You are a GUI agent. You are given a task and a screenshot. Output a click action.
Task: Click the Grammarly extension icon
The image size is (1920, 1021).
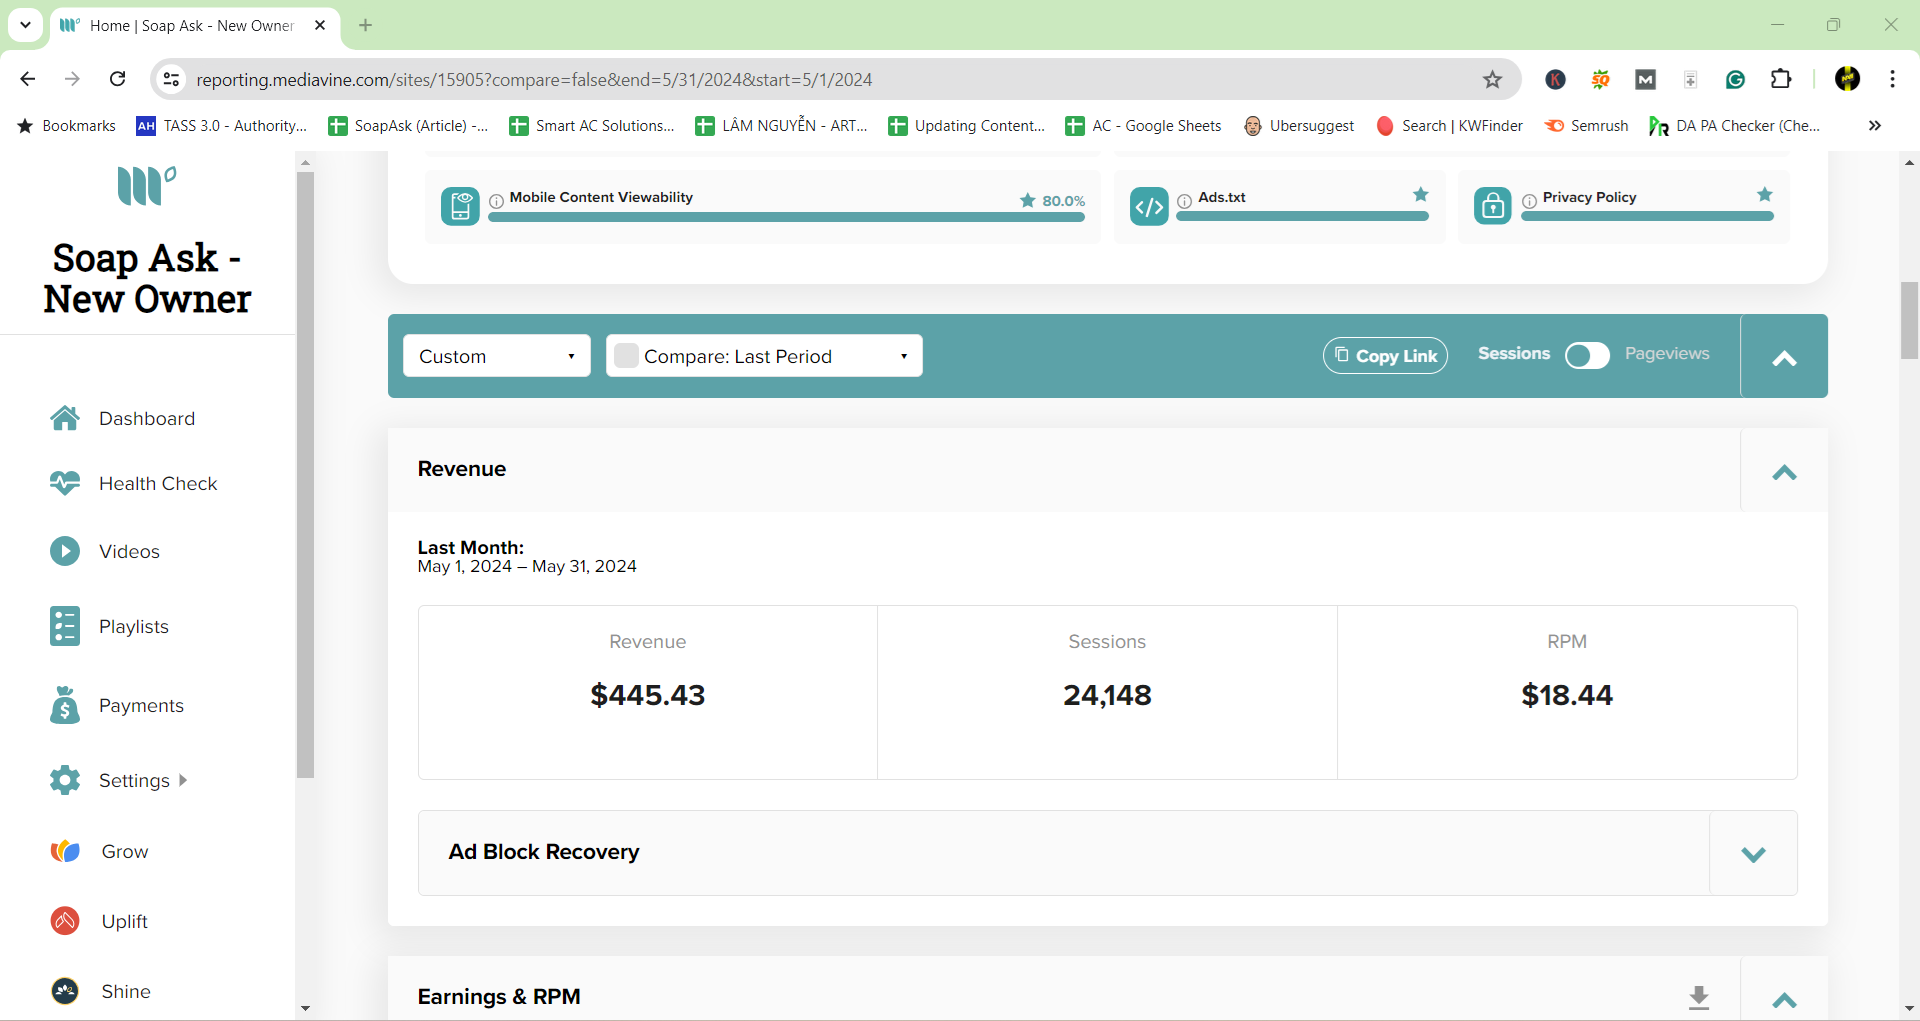click(x=1735, y=79)
